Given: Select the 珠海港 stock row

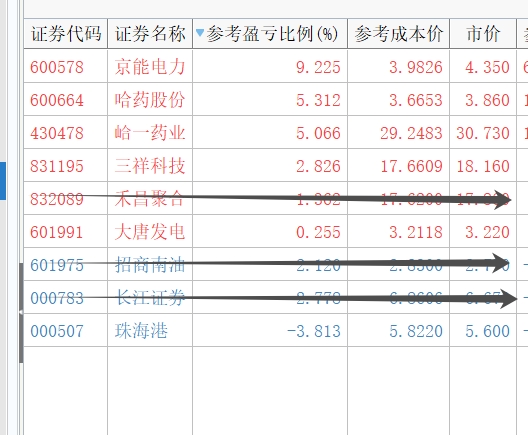Looking at the screenshot, I should point(276,331).
